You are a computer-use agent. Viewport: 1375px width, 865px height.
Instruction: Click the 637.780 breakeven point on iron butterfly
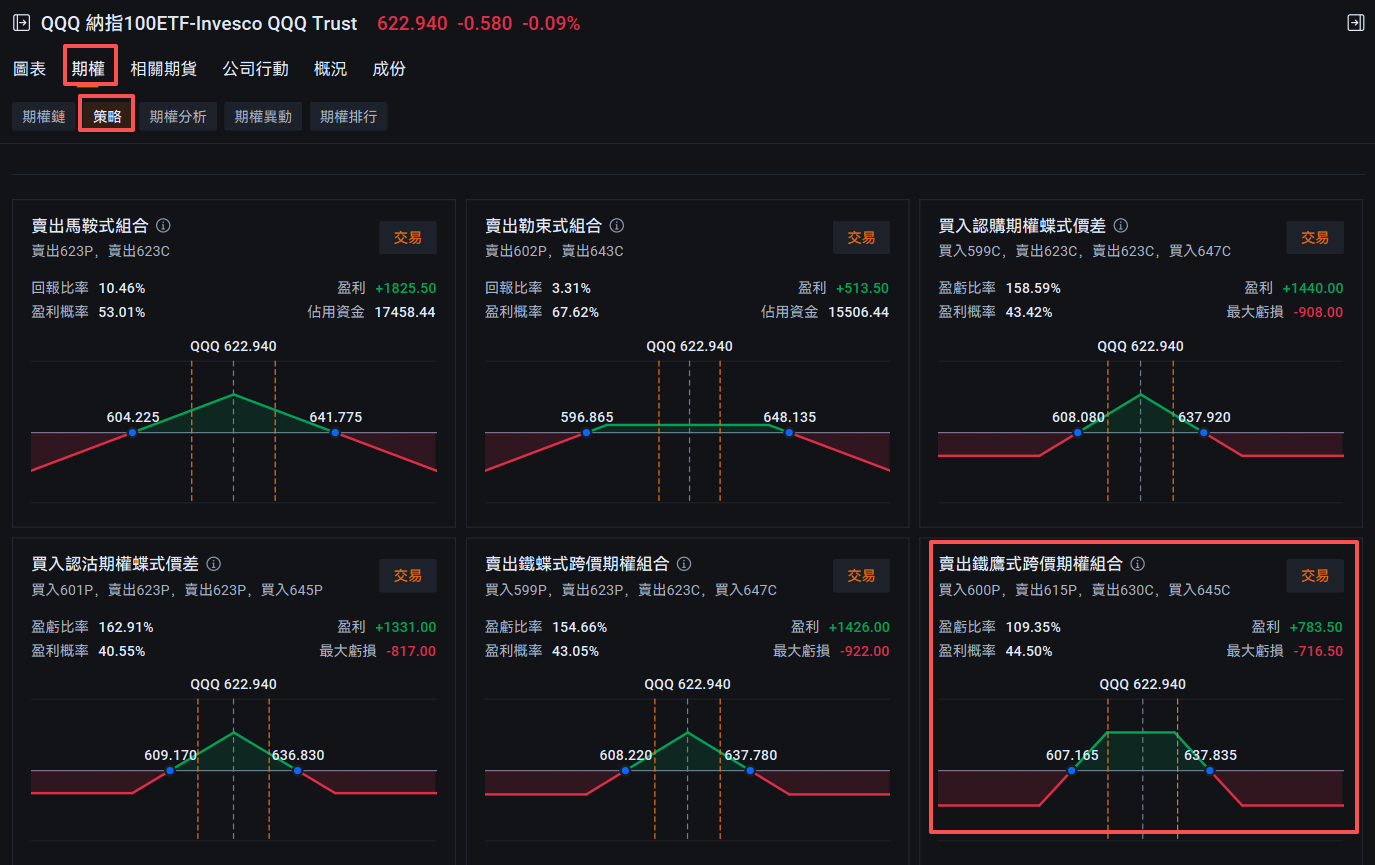(x=751, y=771)
